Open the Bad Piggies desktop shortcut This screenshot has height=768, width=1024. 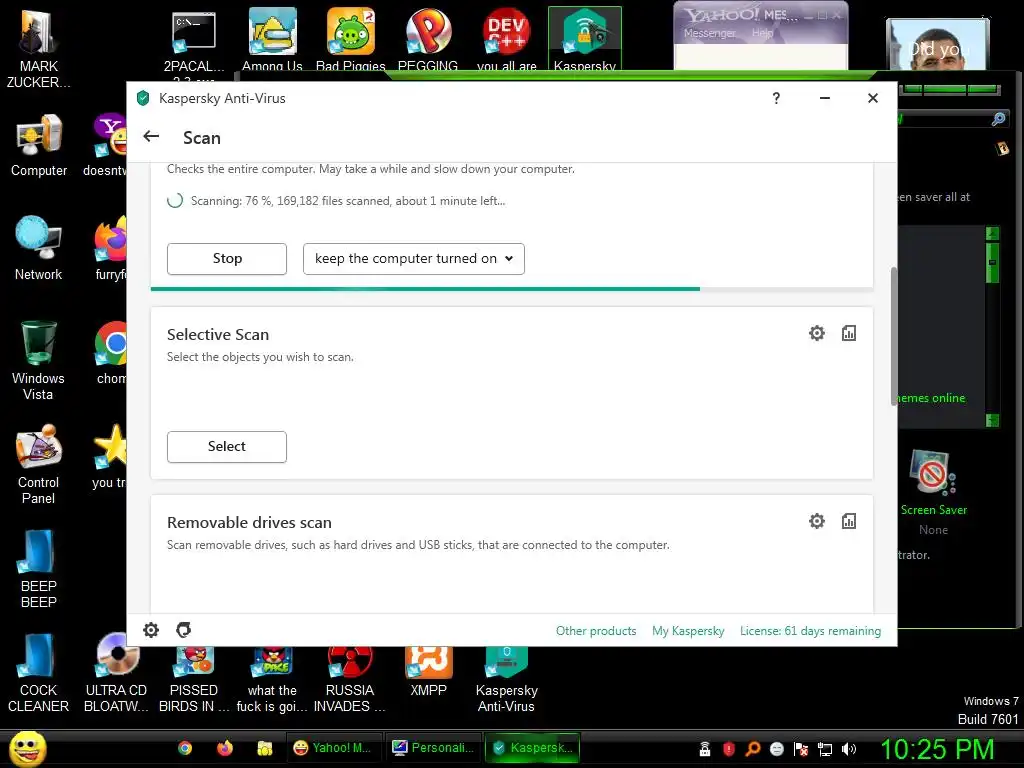pyautogui.click(x=351, y=40)
